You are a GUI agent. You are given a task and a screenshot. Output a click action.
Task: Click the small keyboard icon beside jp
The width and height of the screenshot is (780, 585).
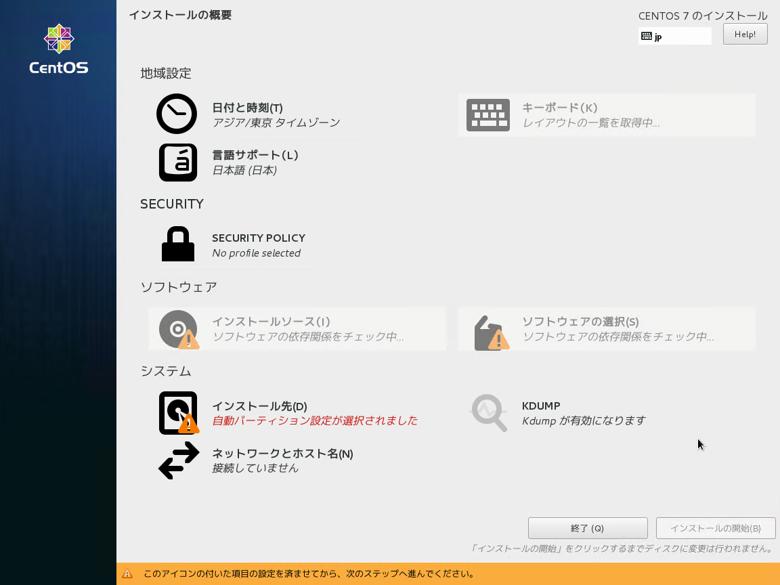[646, 36]
